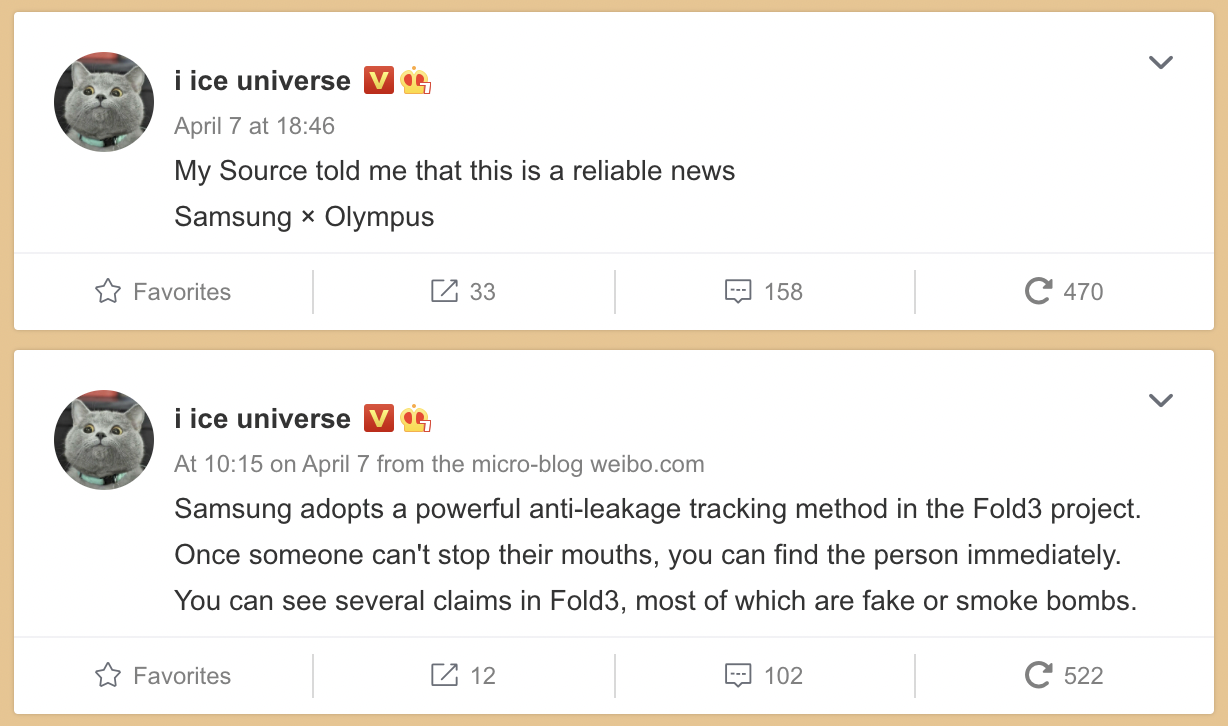Screen dimensions: 1228x726
Task: Add the Samsung × Olympus post to Favorites
Action: coord(163,292)
